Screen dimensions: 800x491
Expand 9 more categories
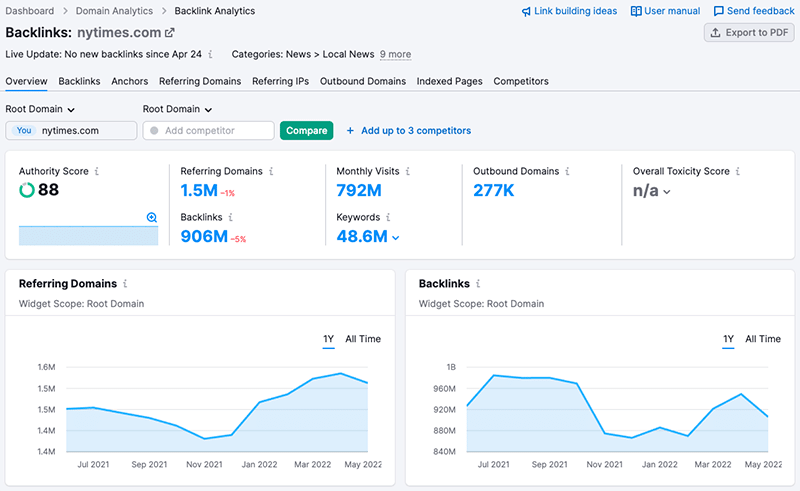(395, 54)
